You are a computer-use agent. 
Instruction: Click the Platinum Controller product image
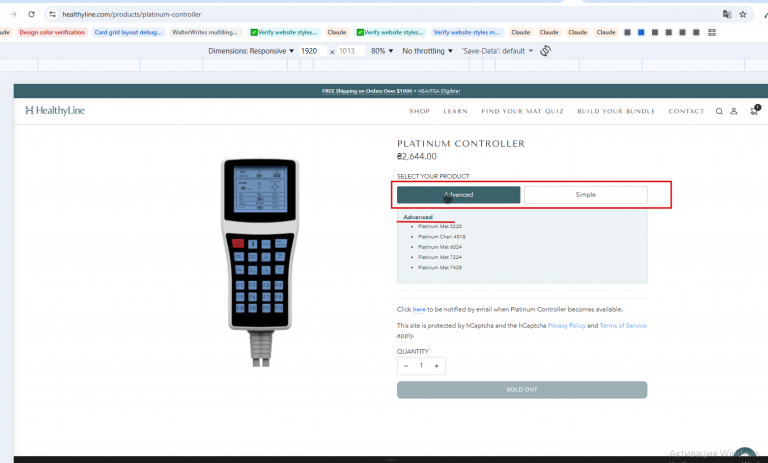[x=261, y=262]
